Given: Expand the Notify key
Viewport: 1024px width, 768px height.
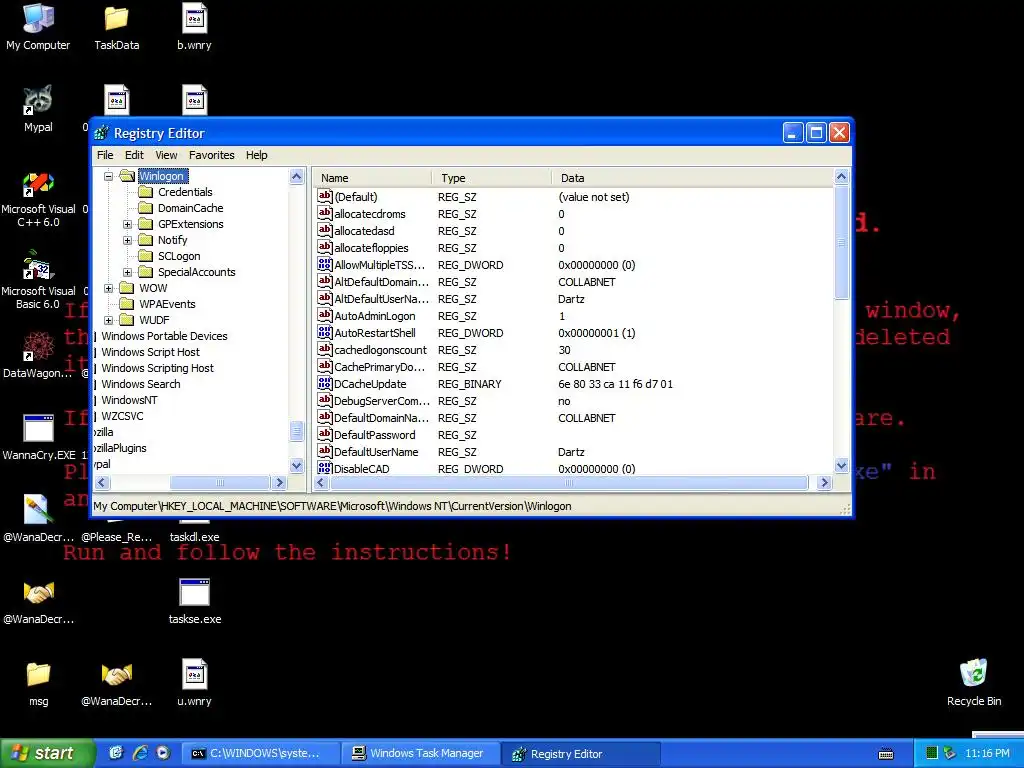Looking at the screenshot, I should pyautogui.click(x=127, y=240).
